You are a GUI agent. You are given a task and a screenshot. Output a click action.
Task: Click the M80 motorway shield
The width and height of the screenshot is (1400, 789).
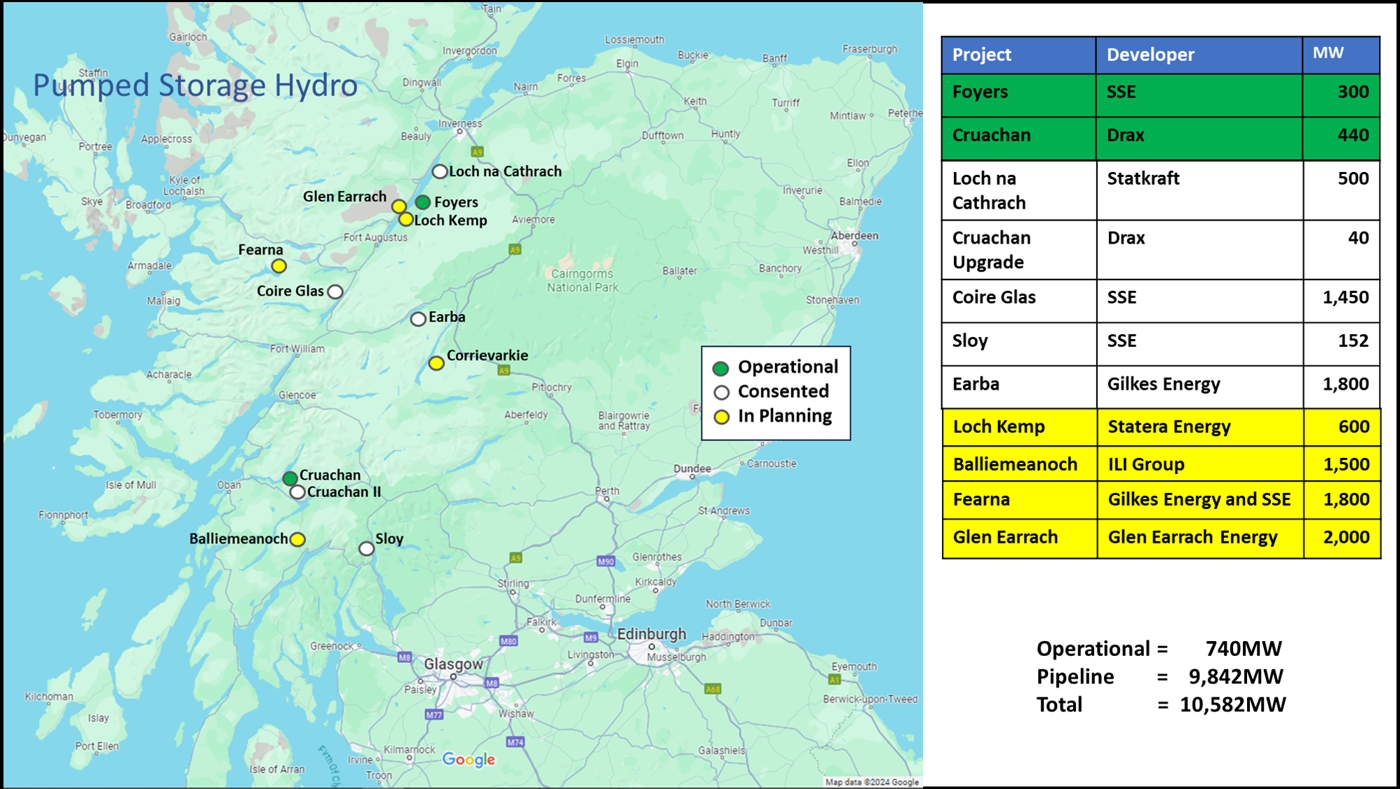click(x=509, y=640)
